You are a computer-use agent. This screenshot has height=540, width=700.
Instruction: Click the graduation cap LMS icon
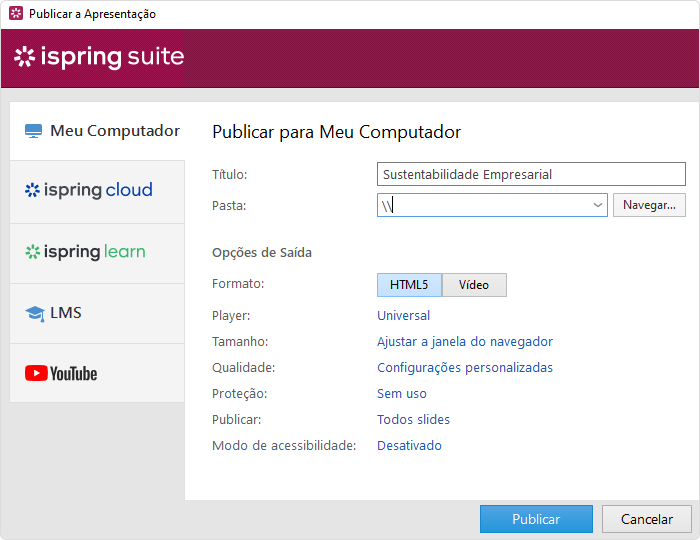(35, 314)
